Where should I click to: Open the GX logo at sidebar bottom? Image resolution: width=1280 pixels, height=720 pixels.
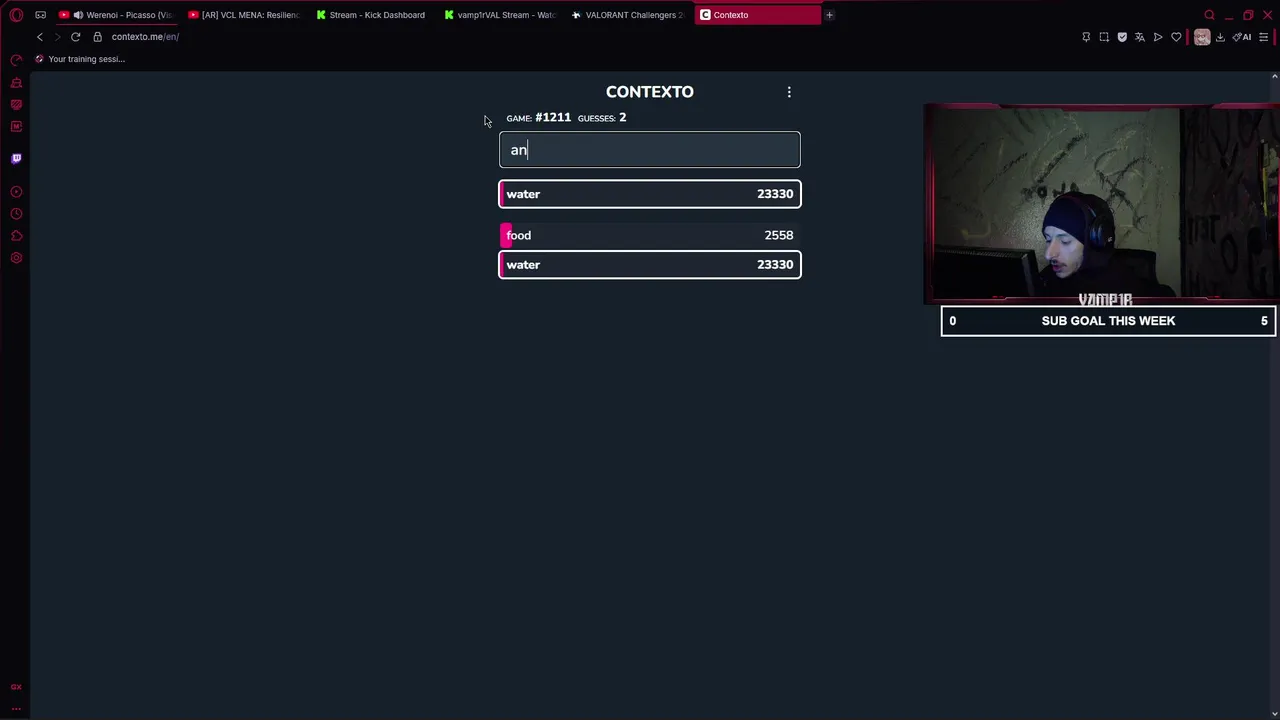coord(16,687)
